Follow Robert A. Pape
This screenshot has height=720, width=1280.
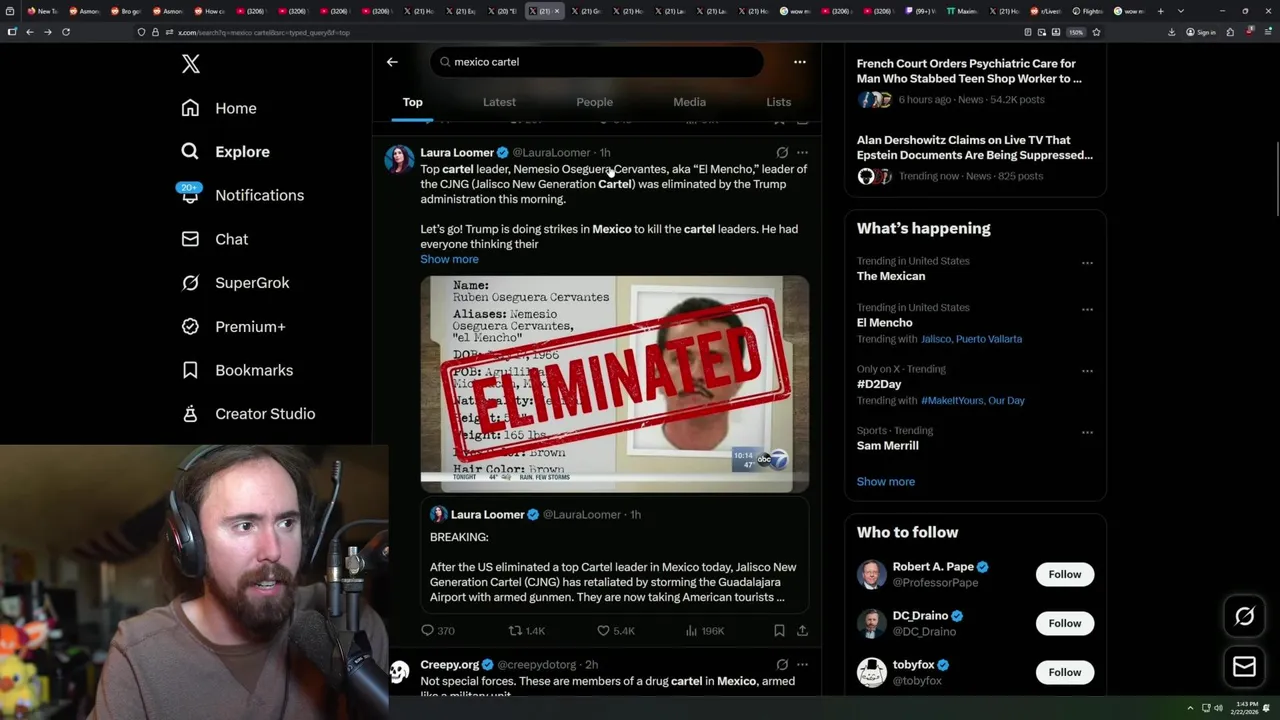point(1064,574)
